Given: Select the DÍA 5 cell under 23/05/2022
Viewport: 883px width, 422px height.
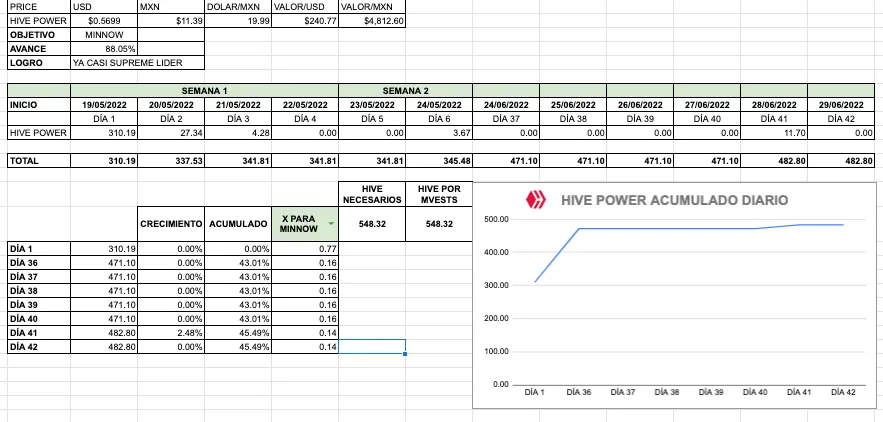Looking at the screenshot, I should pyautogui.click(x=372, y=119).
